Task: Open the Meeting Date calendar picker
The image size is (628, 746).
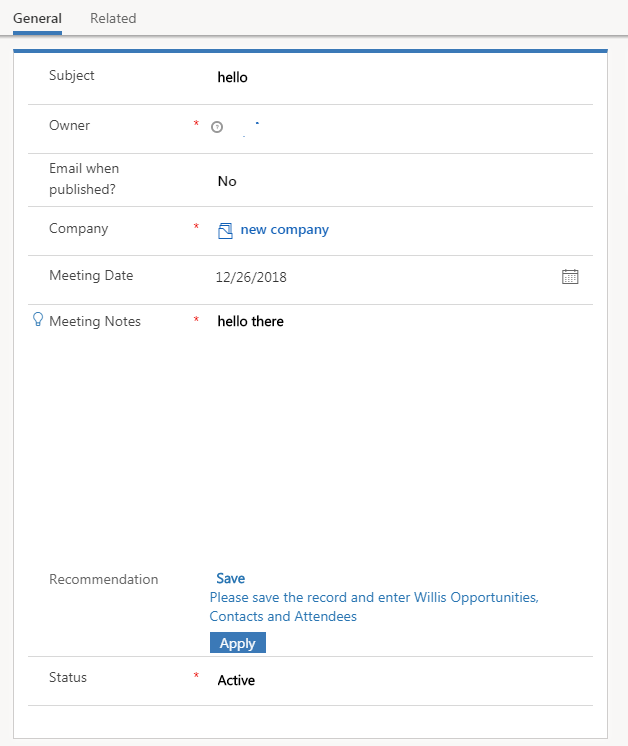Action: (570, 276)
